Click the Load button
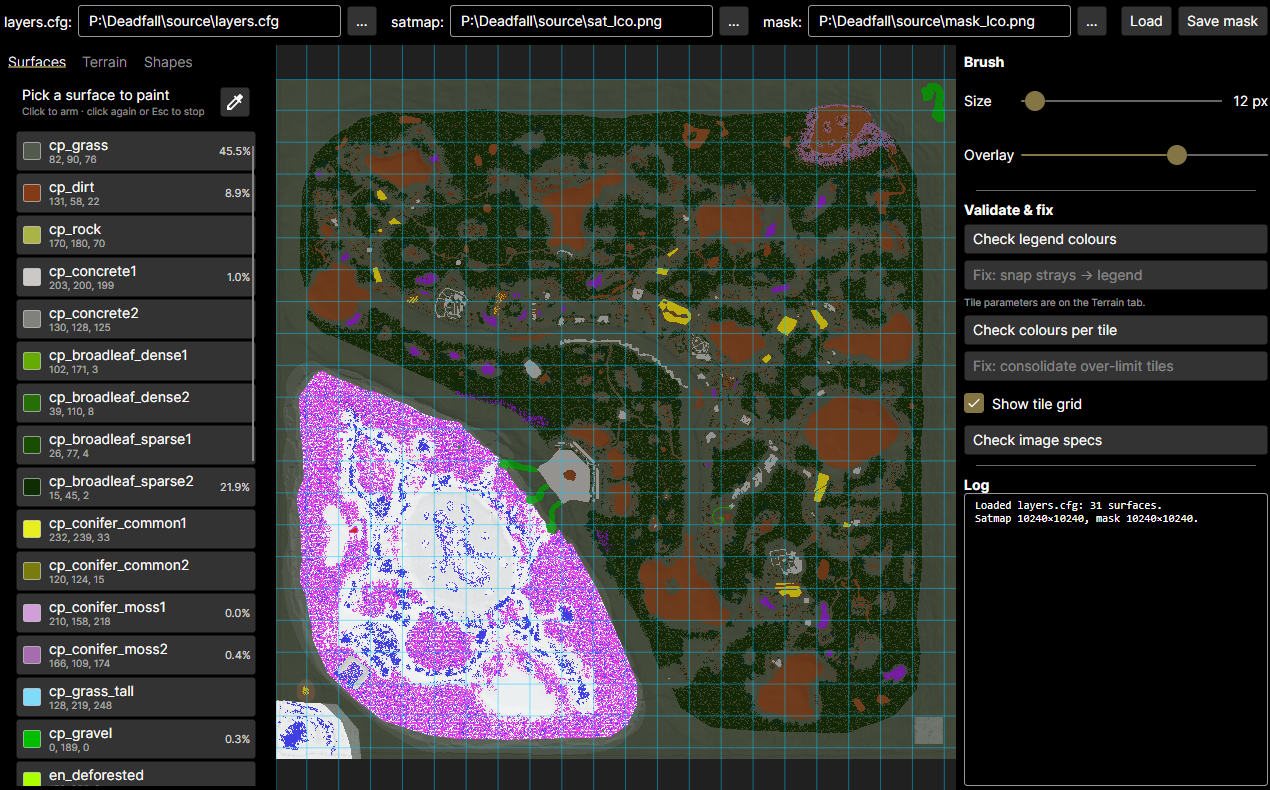This screenshot has width=1270, height=790. [x=1146, y=21]
